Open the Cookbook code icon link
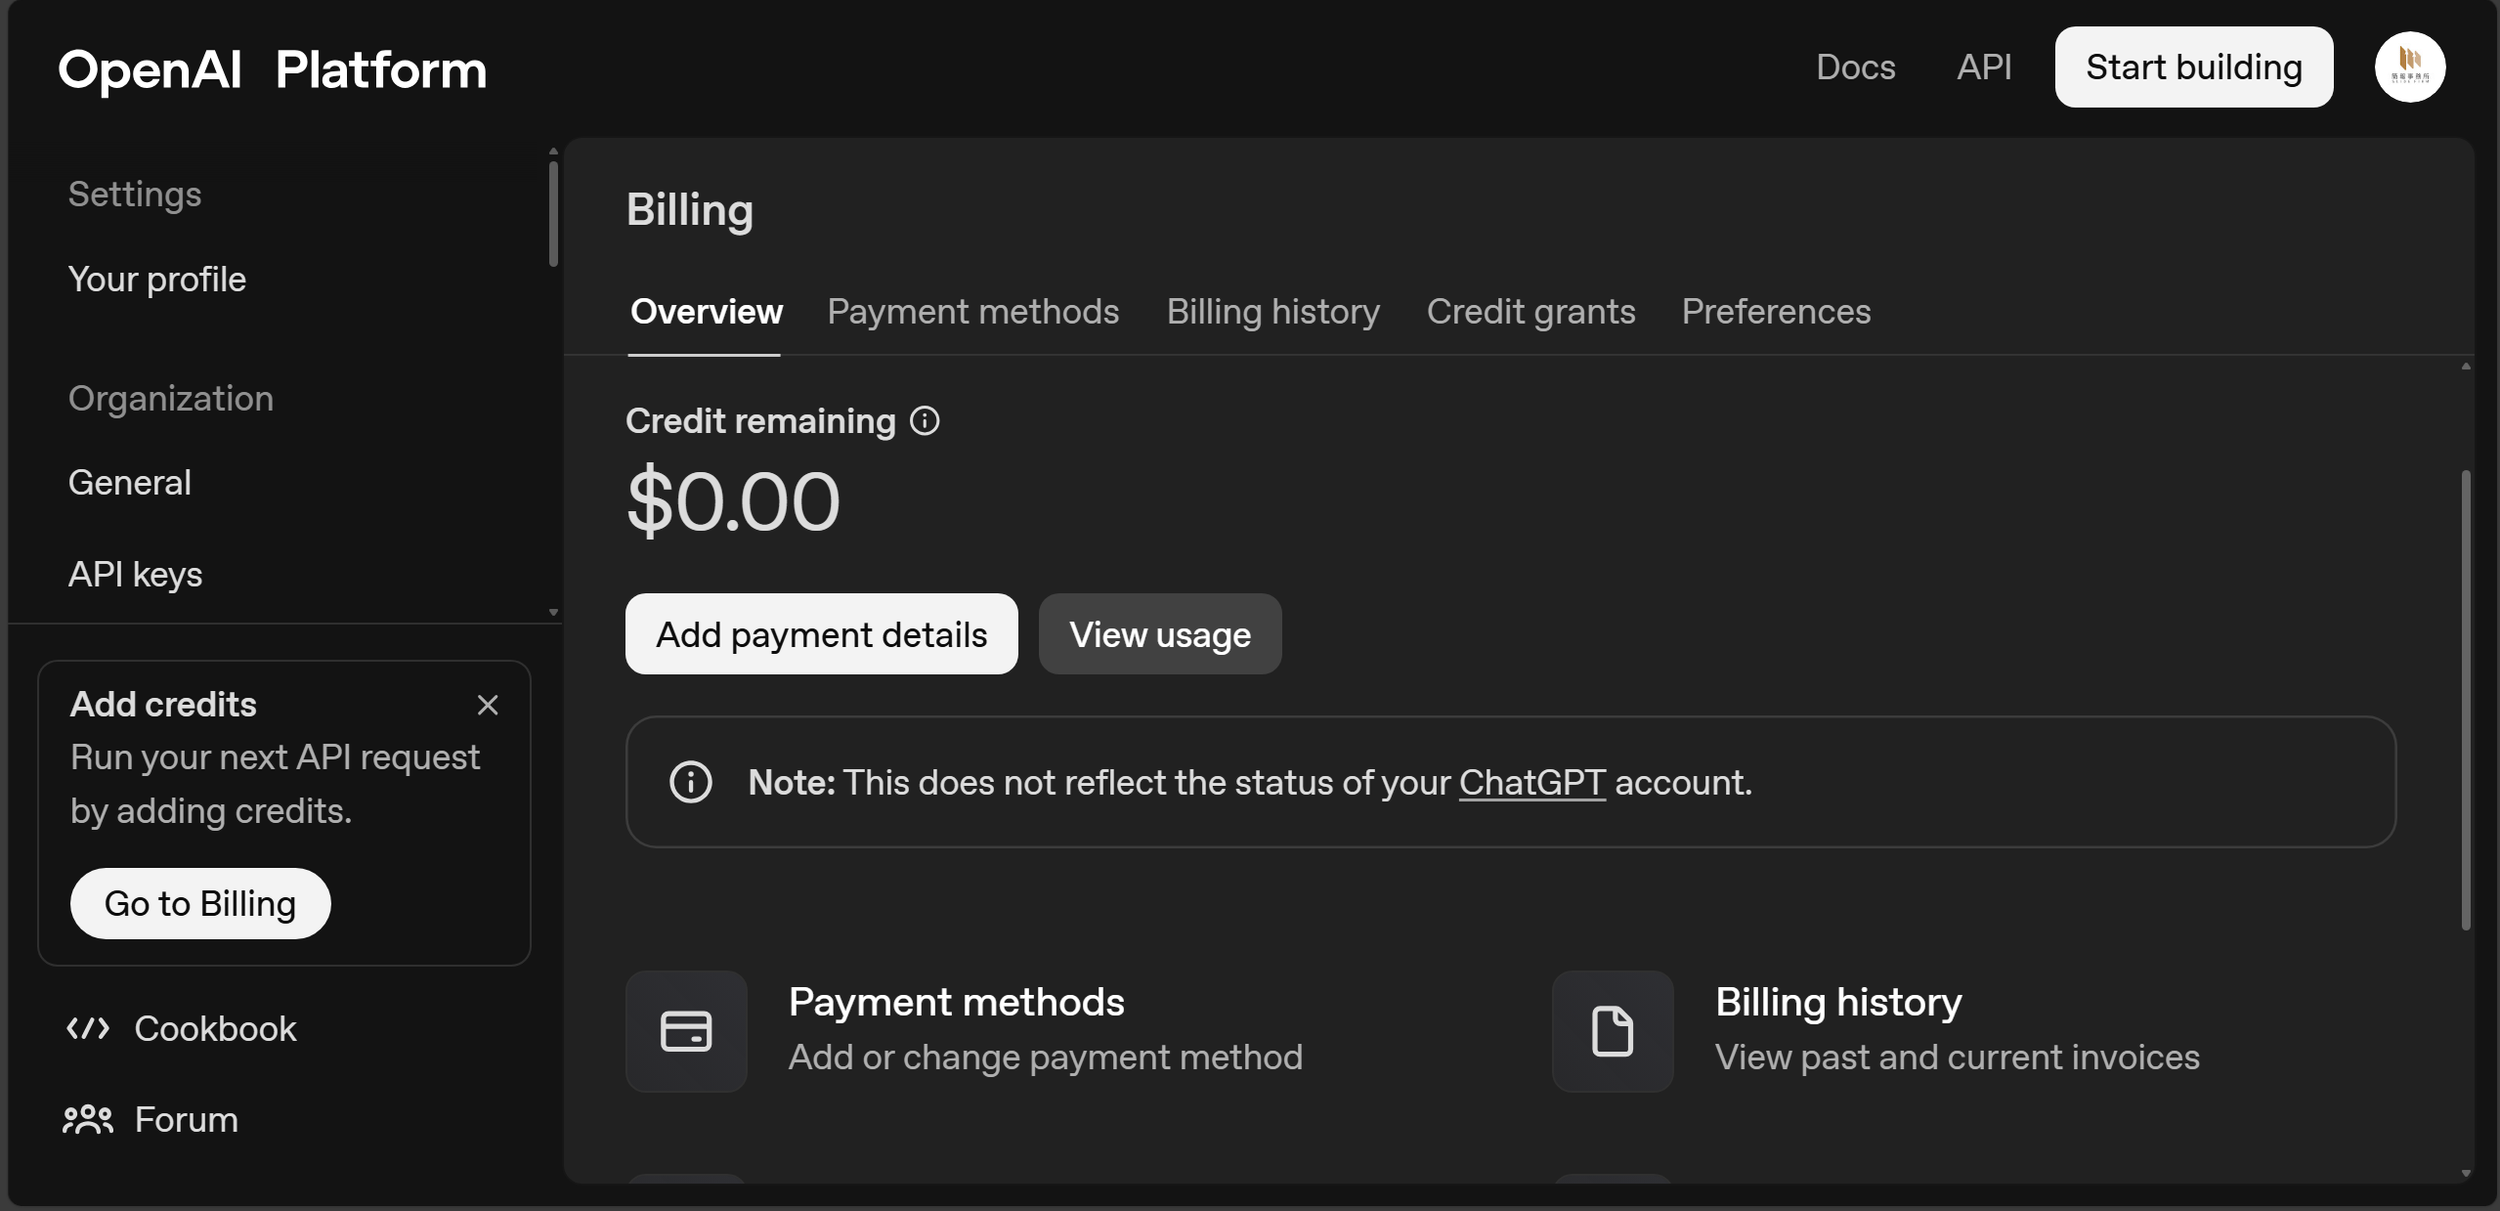Image resolution: width=2500 pixels, height=1211 pixels. (x=88, y=1028)
